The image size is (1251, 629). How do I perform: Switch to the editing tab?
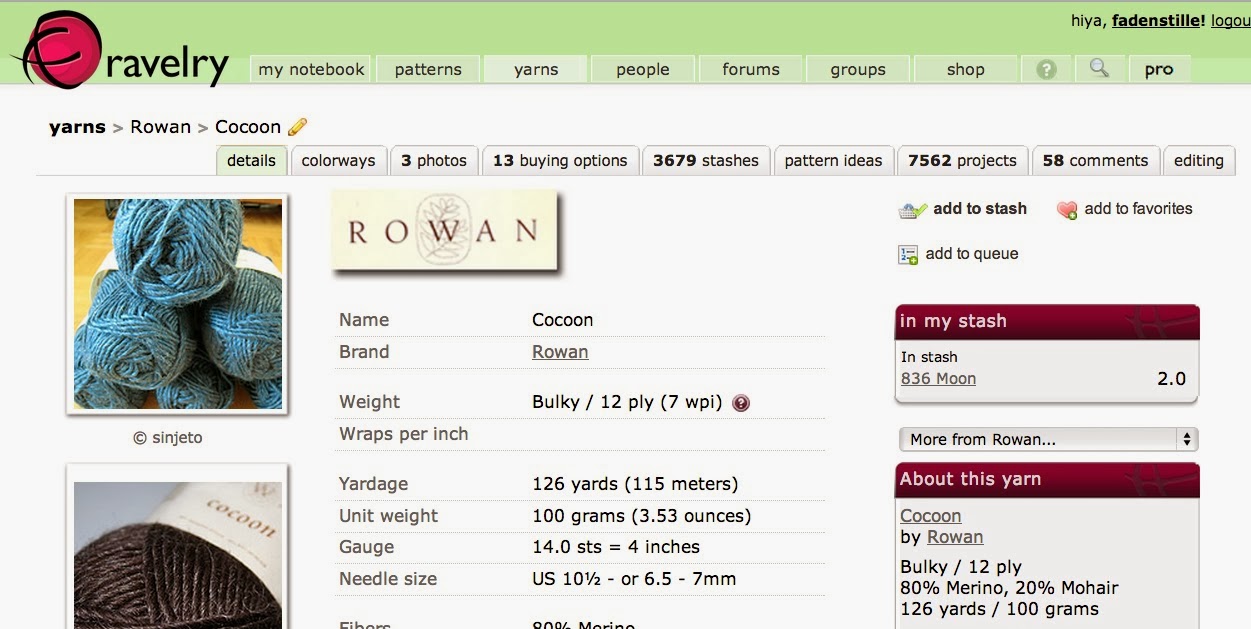[1199, 161]
